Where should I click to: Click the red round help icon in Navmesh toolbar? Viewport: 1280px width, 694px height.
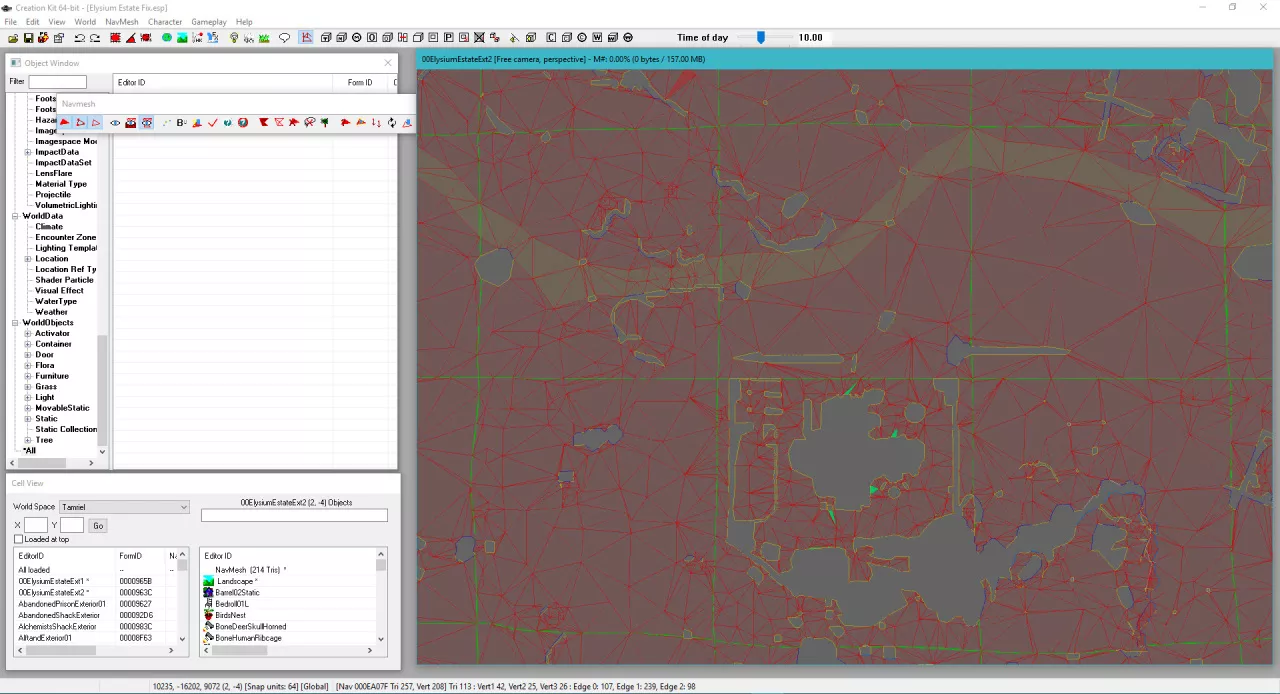coord(243,122)
